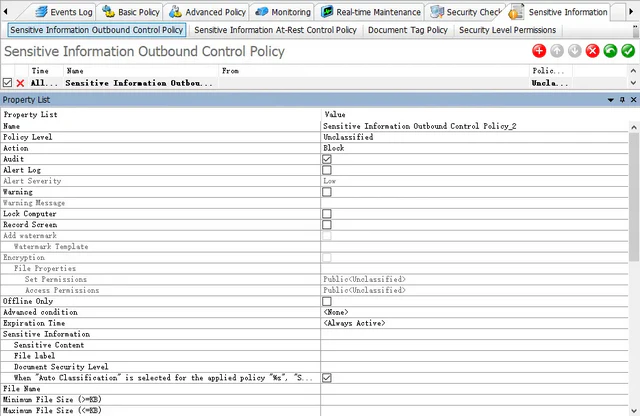Screen dimensions: 640x416
Task: Click the Minimum File Size value cell
Action: coord(474,400)
